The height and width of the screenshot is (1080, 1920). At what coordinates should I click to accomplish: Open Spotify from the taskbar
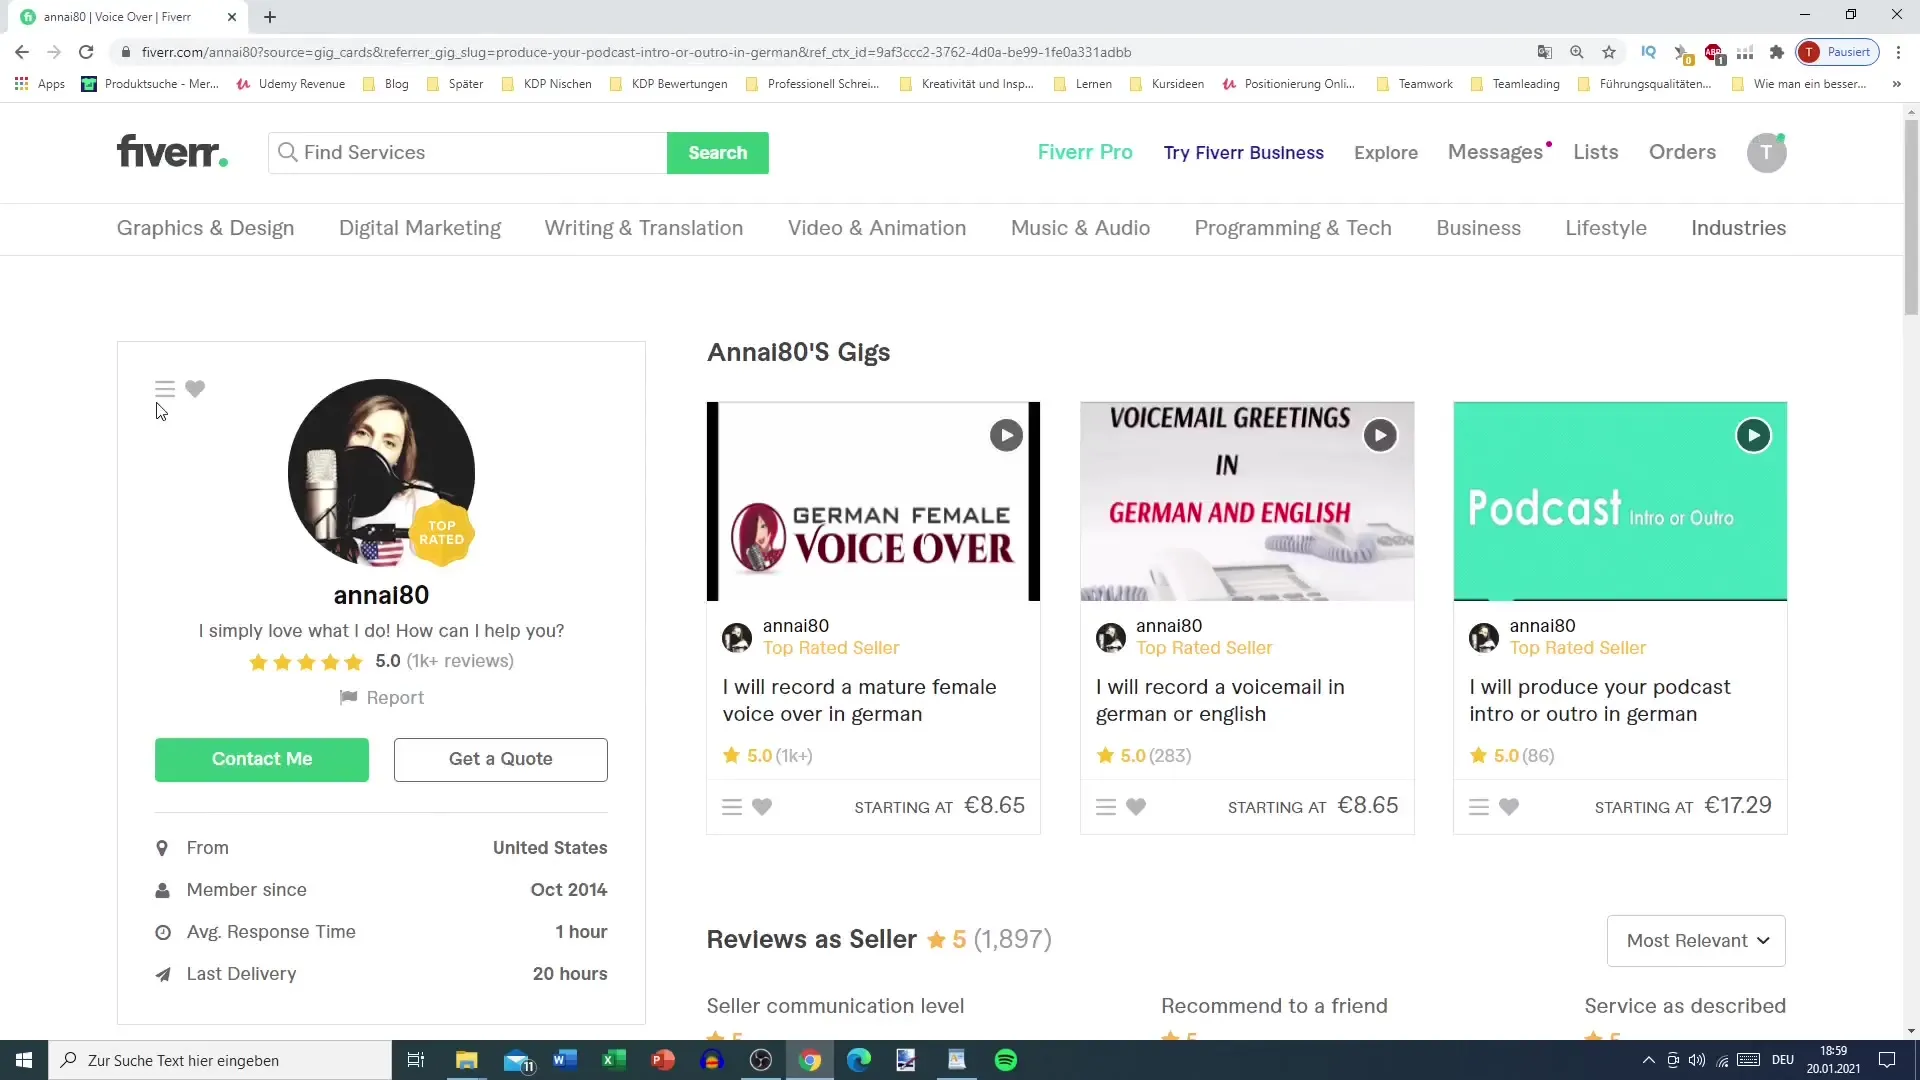pyautogui.click(x=1006, y=1060)
